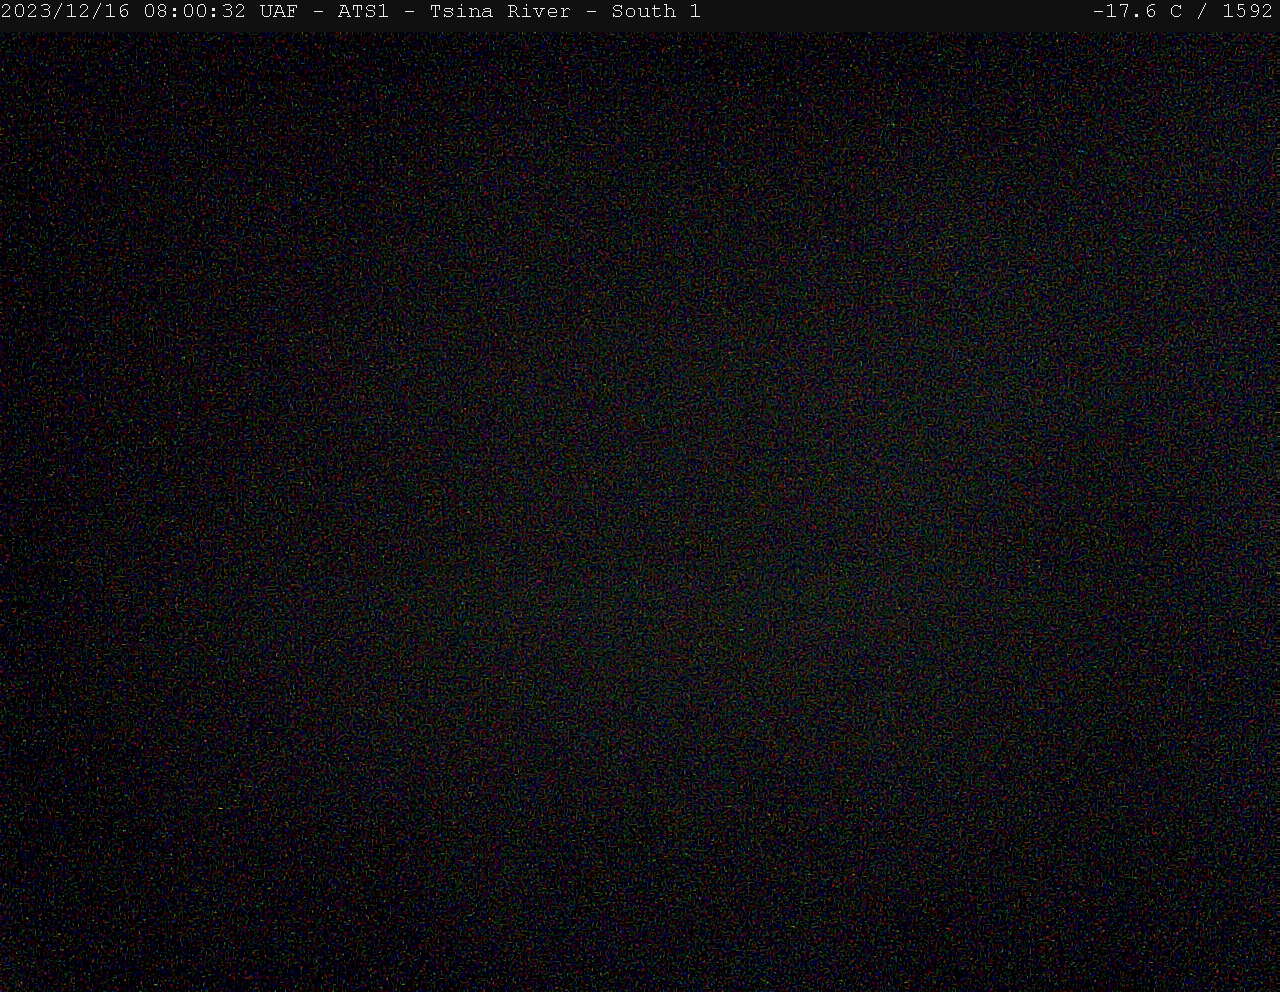Click the 'South 1' camera label
The height and width of the screenshot is (992, 1280).
tap(656, 12)
